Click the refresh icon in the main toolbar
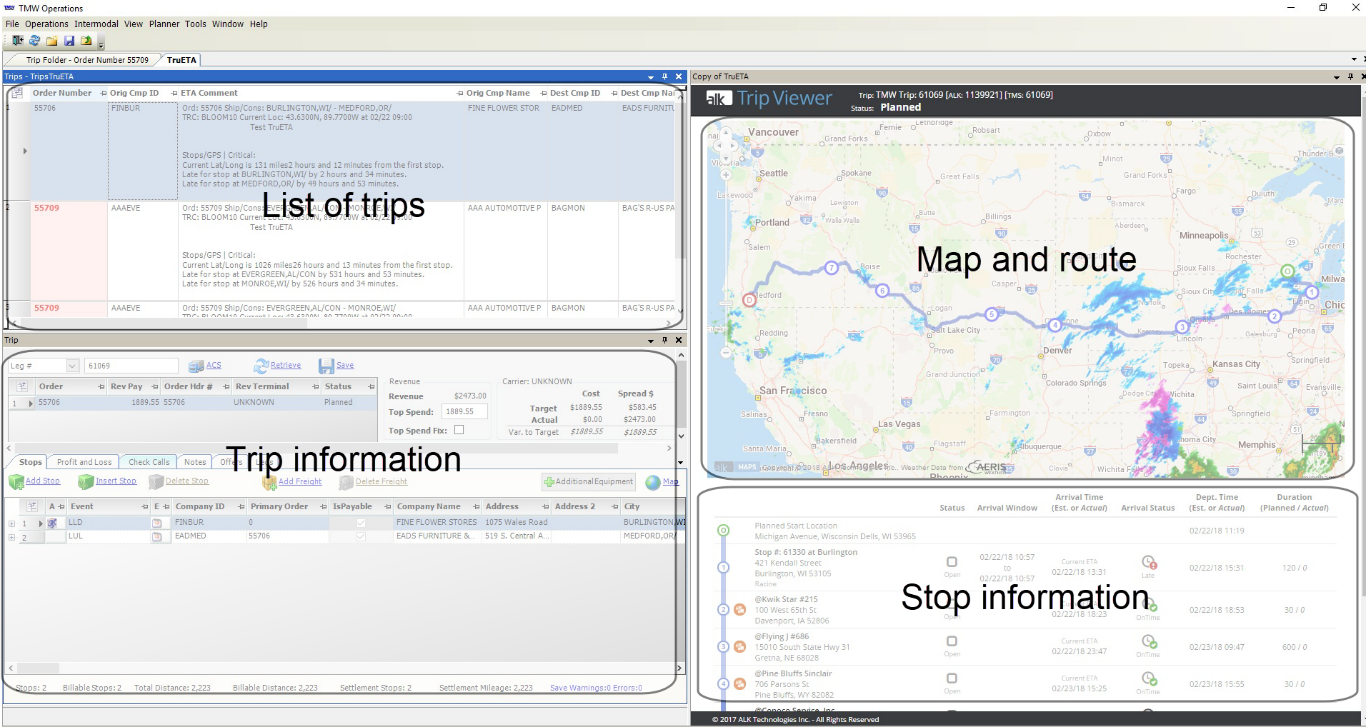The width and height of the screenshot is (1366, 727). click(34, 41)
